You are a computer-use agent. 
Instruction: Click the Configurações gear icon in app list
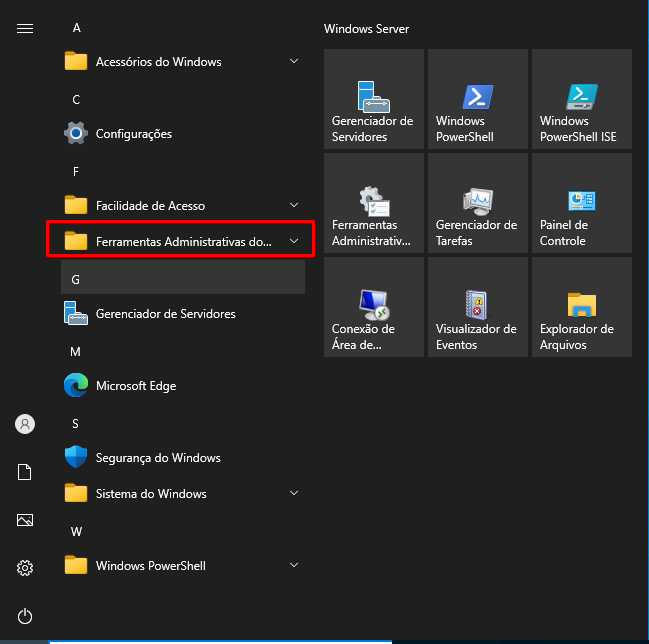(x=76, y=133)
